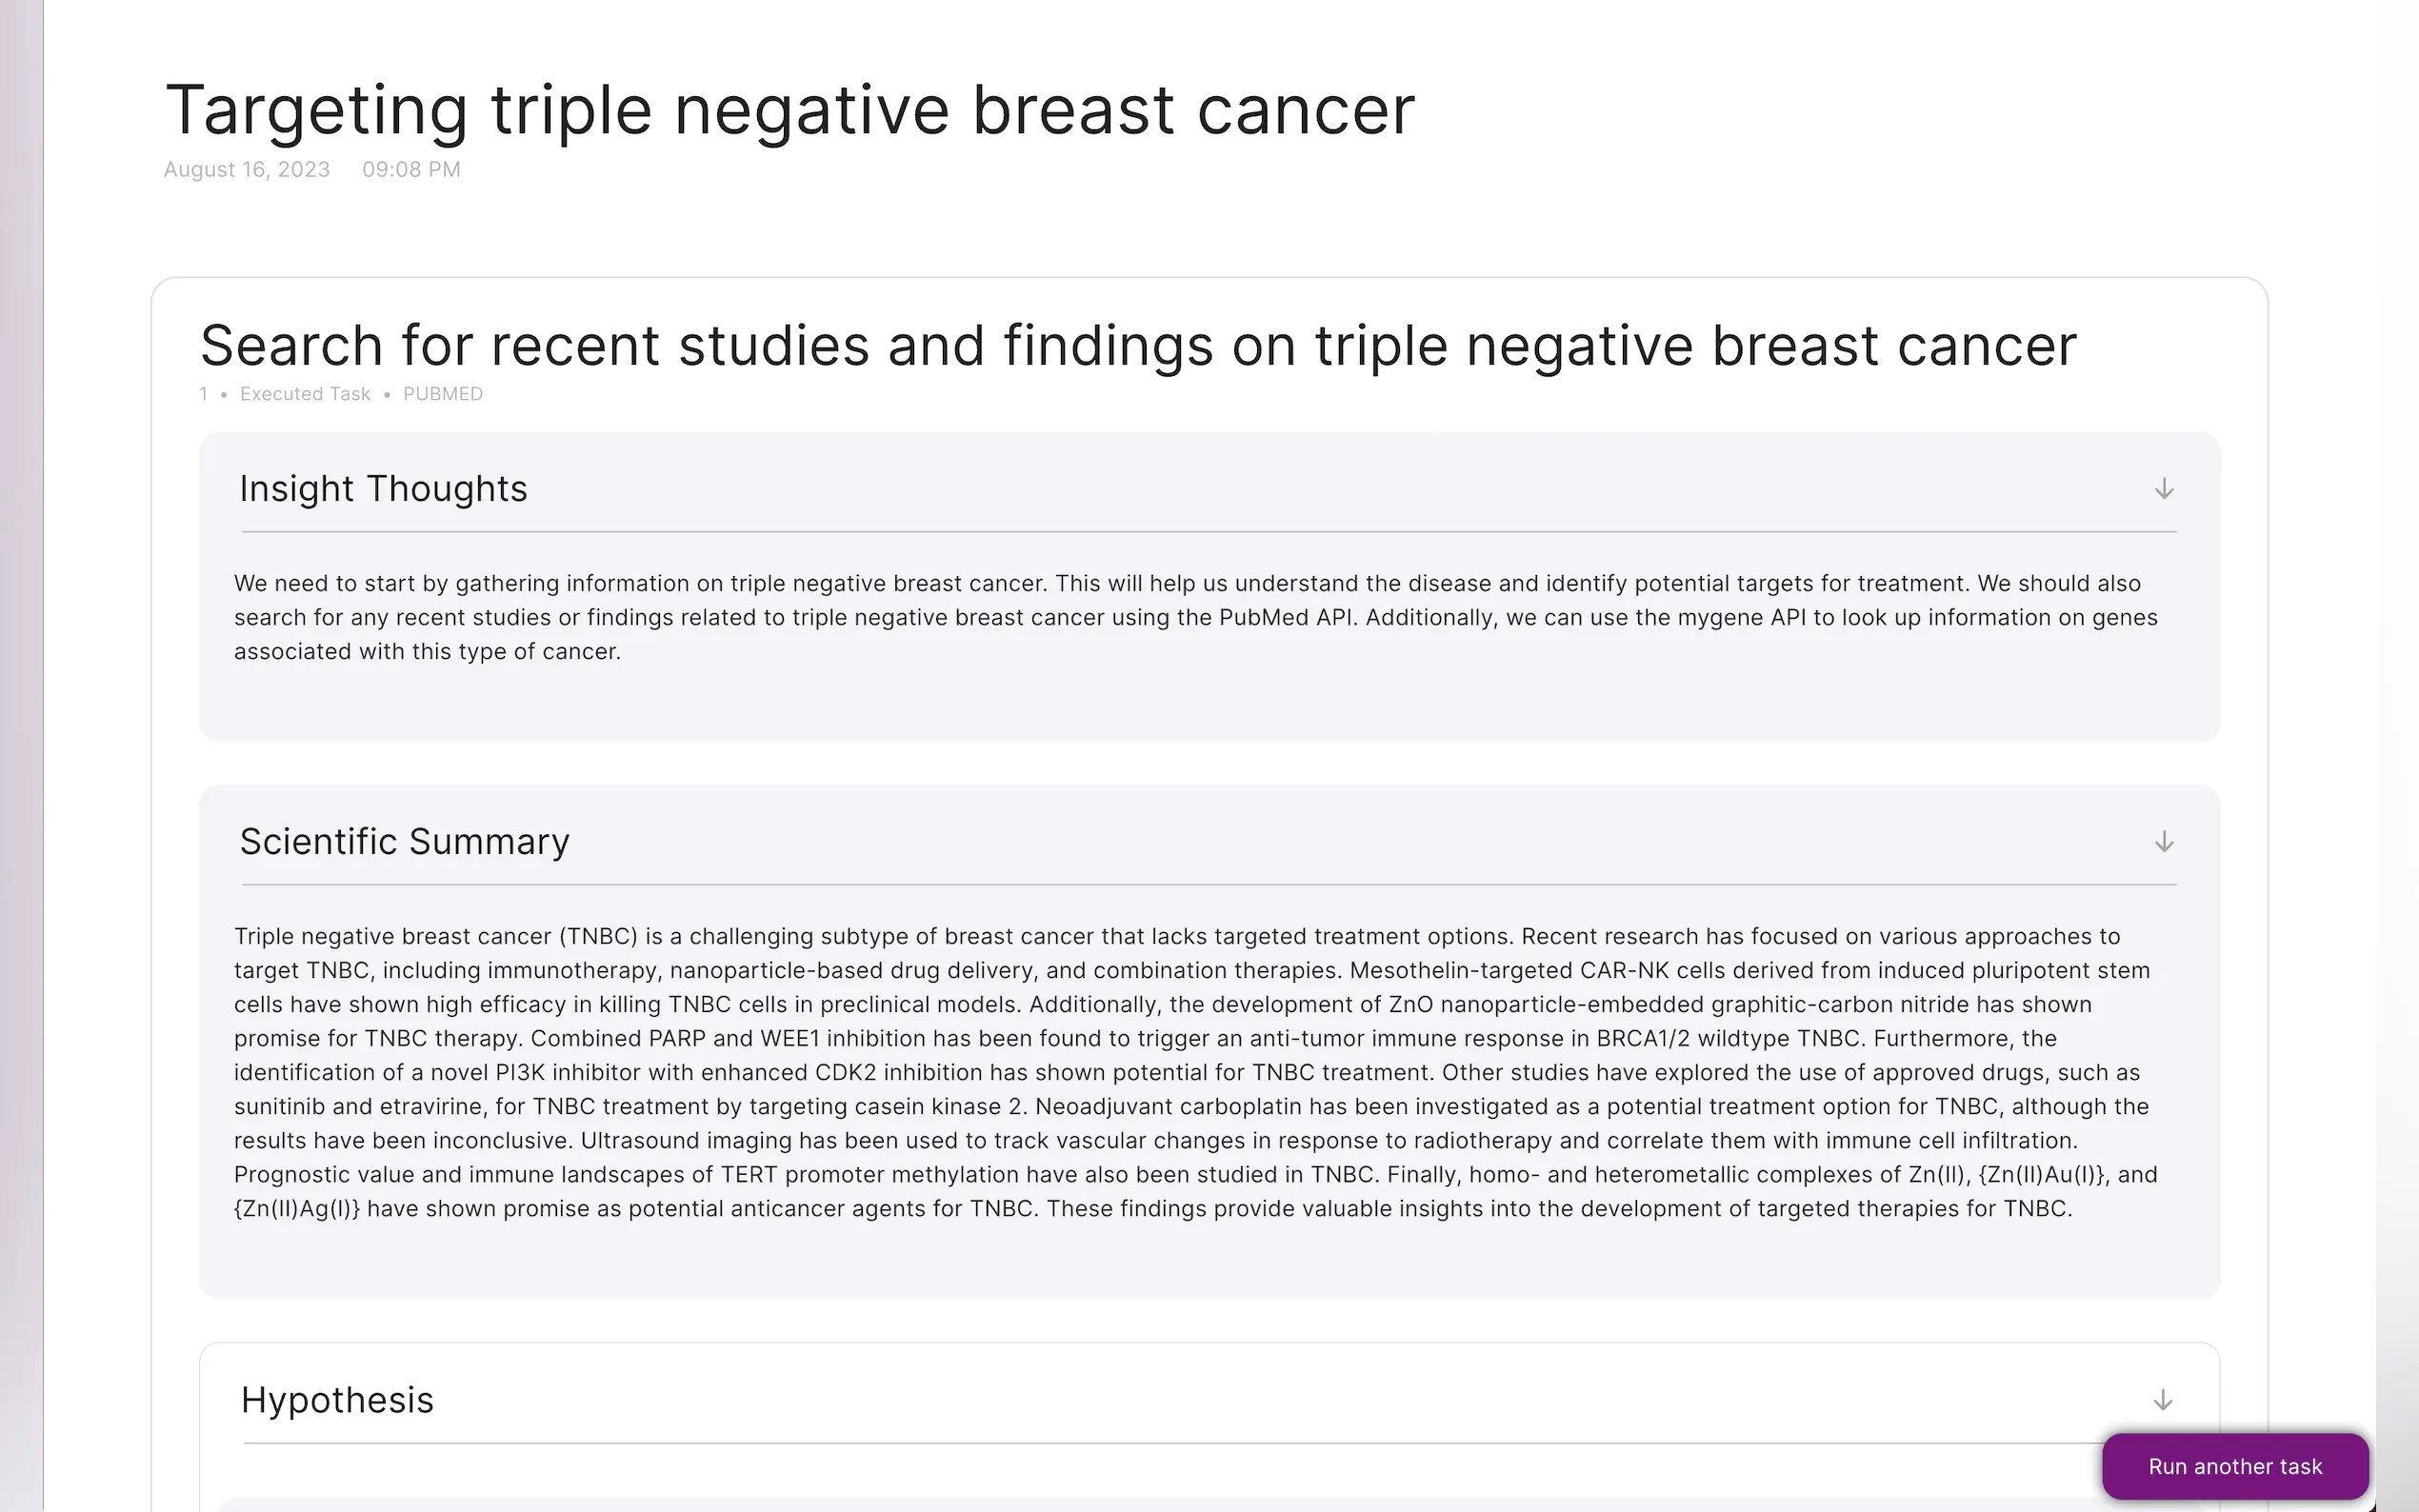Click the task number 1 label

204,394
